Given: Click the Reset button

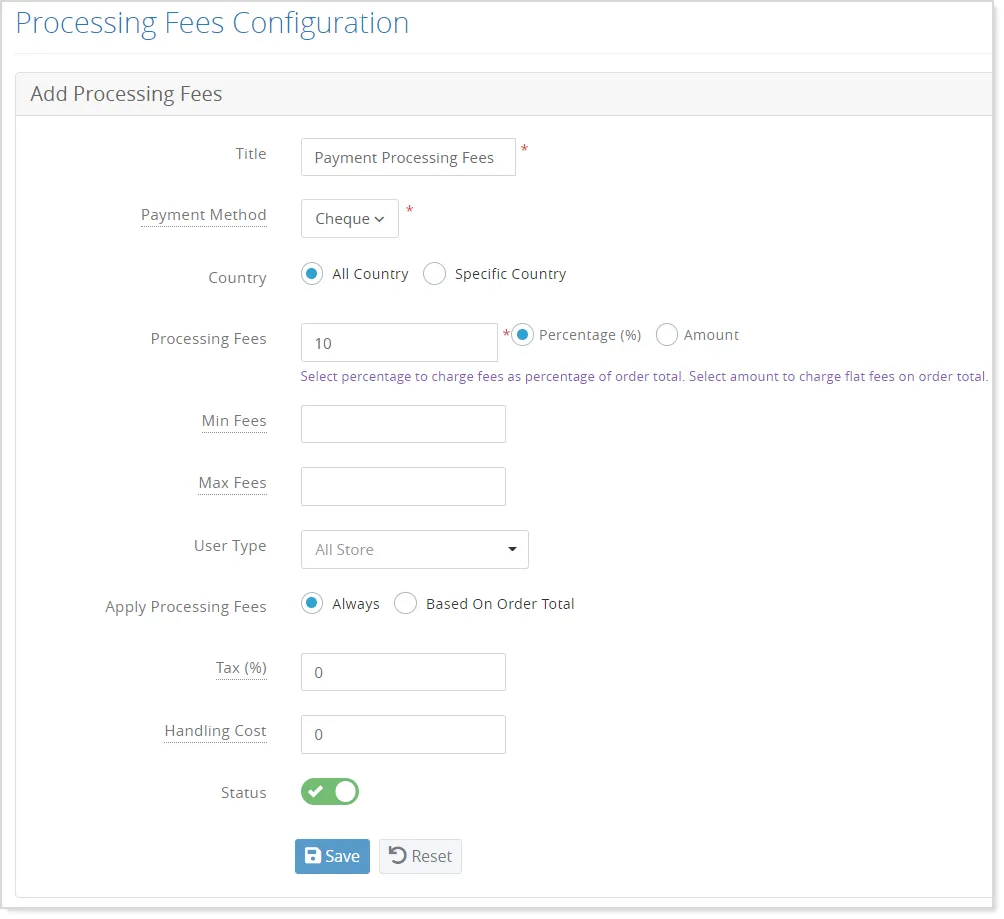Looking at the screenshot, I should (x=420, y=856).
